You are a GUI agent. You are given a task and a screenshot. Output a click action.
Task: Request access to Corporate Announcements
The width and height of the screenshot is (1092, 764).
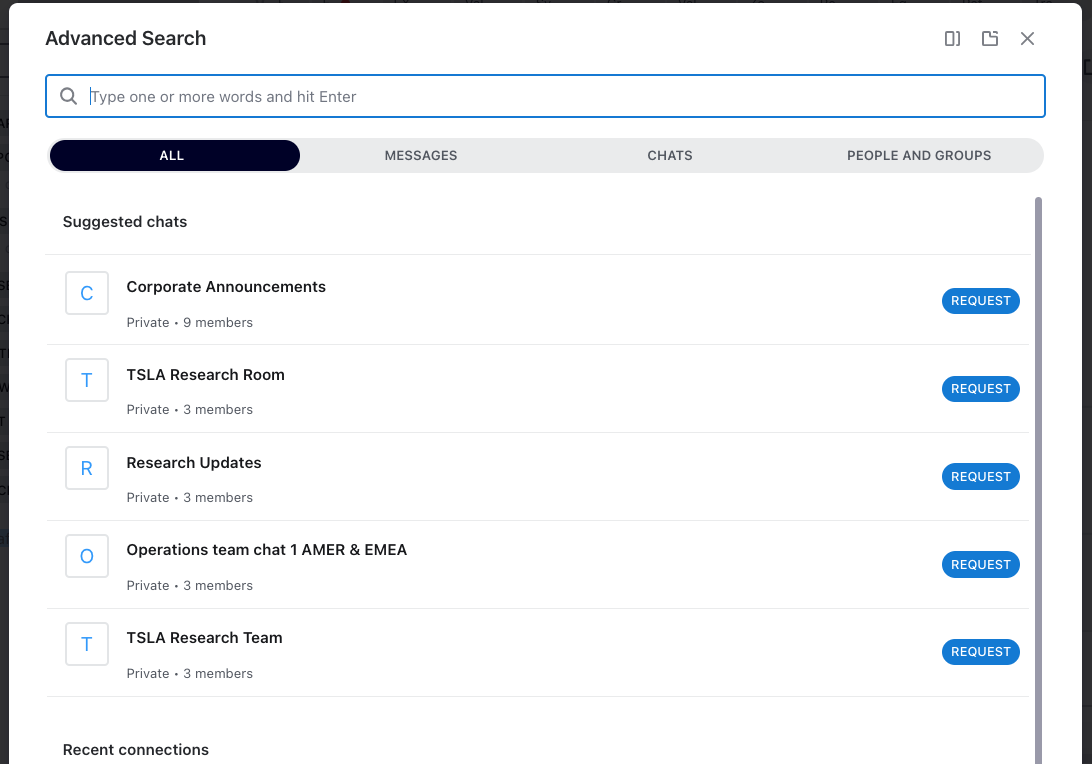tap(981, 301)
